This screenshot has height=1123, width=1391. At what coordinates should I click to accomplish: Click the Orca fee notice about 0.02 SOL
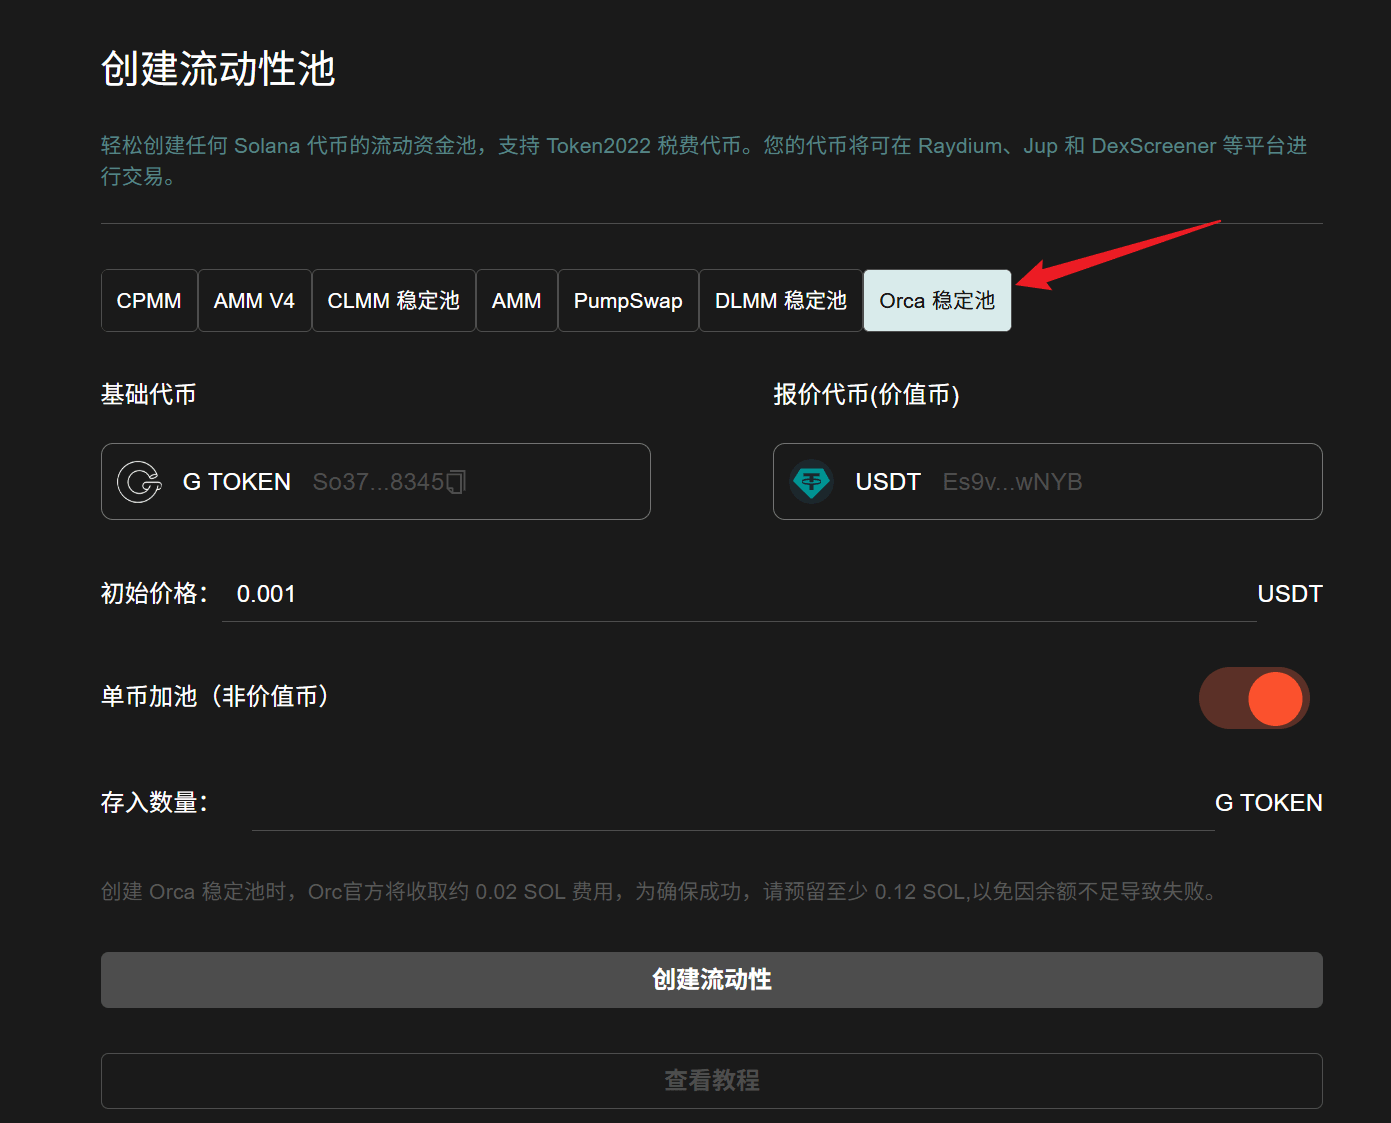(662, 892)
